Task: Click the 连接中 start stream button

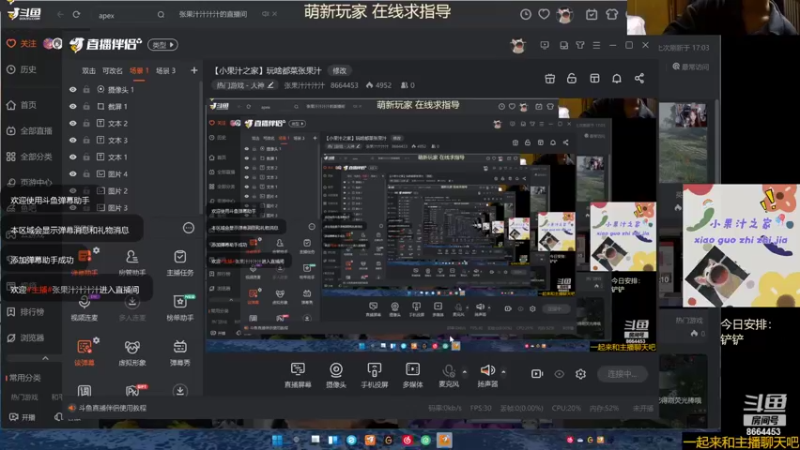Action: pos(622,374)
